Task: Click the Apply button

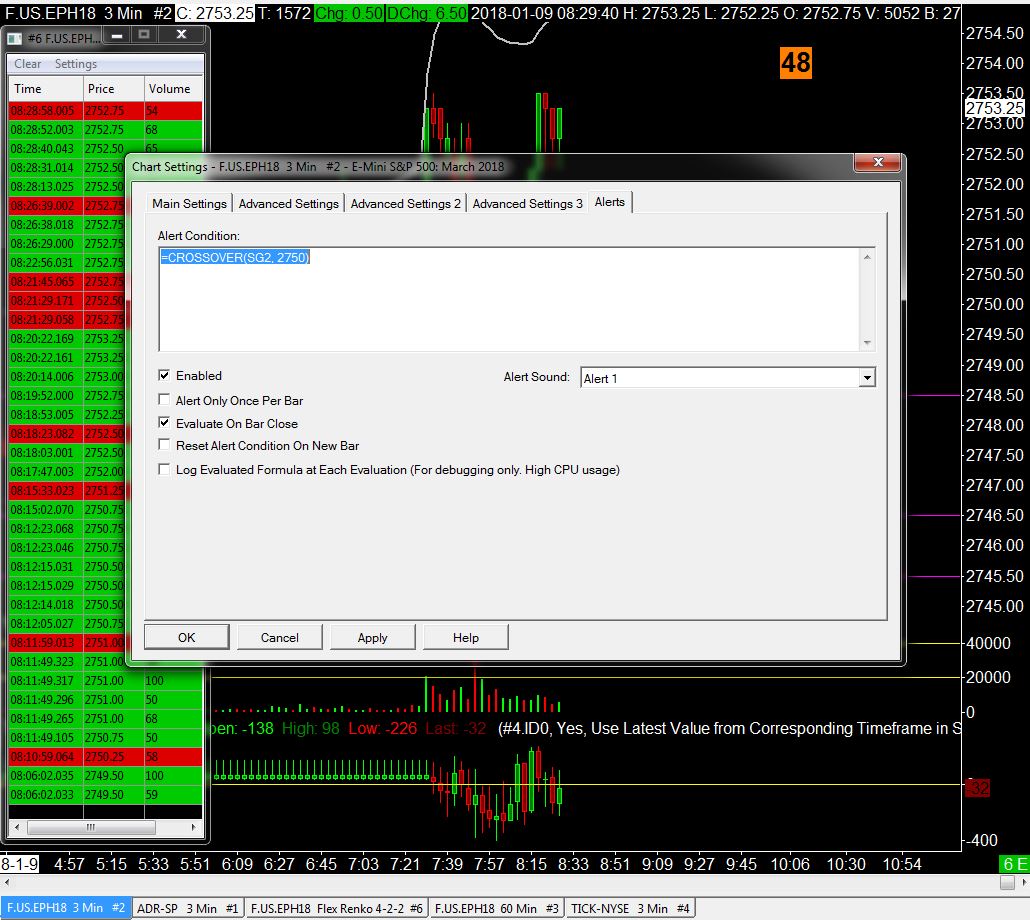Action: [x=372, y=637]
